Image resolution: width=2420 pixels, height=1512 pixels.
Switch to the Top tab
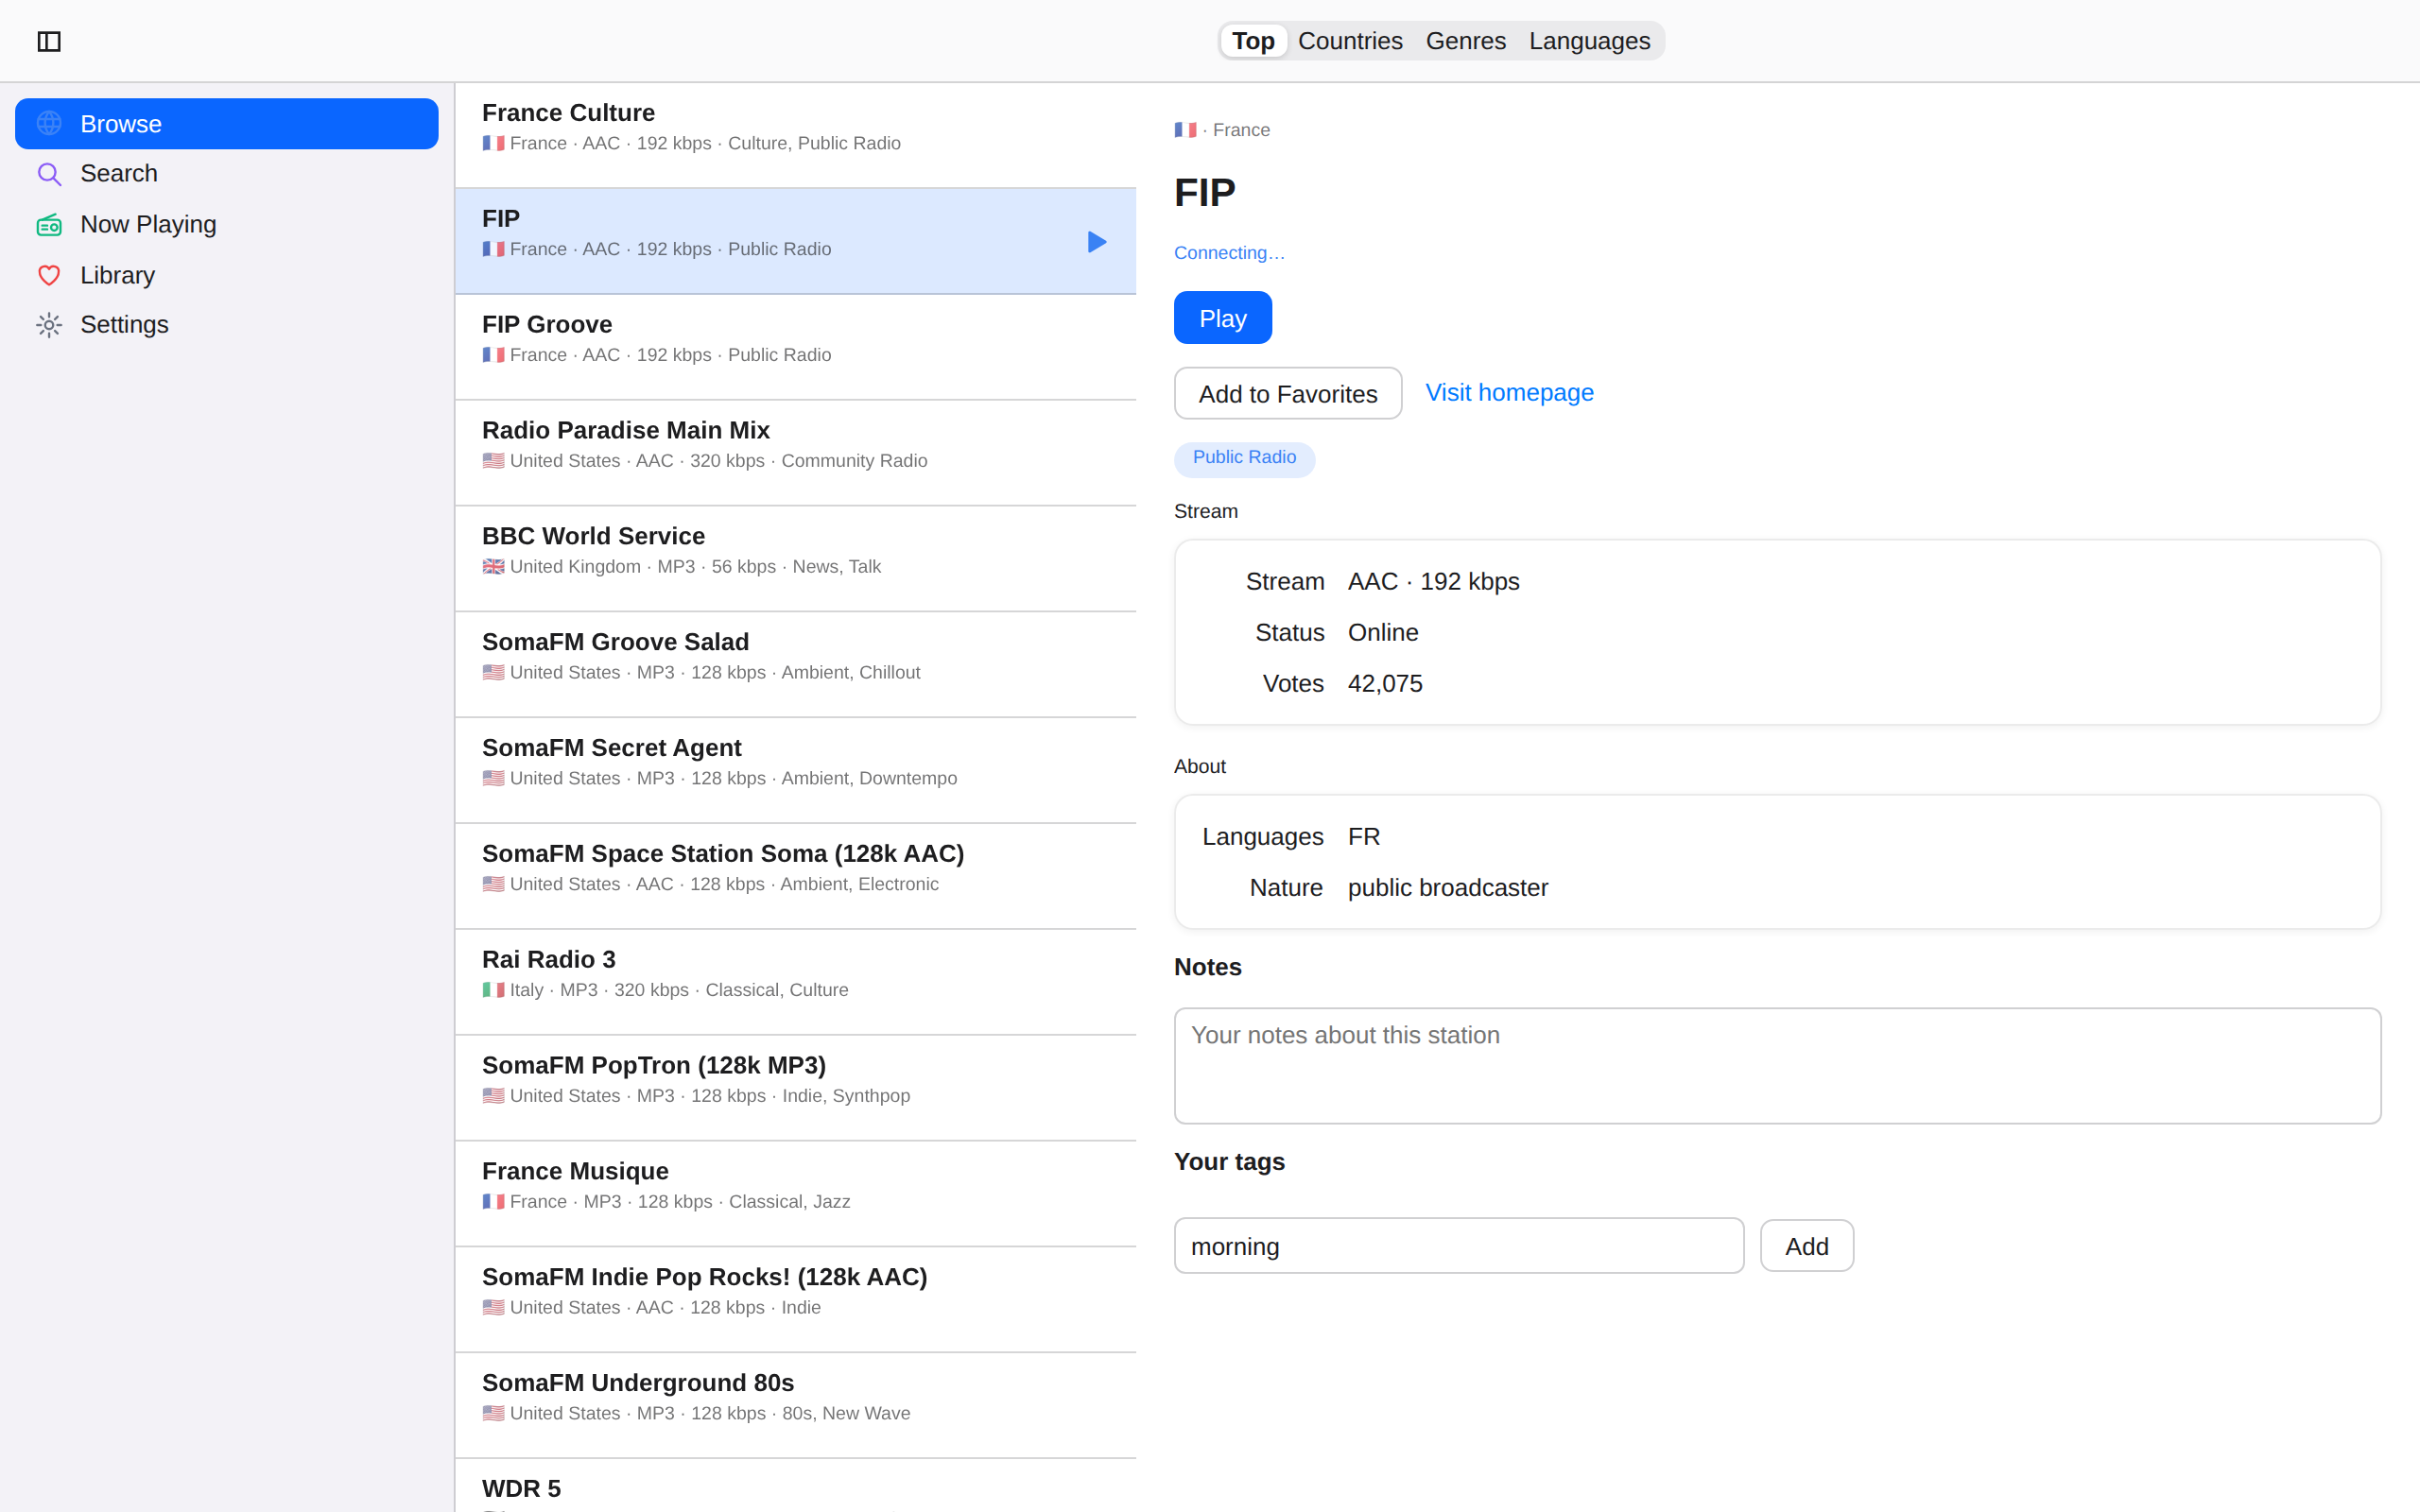tap(1253, 41)
